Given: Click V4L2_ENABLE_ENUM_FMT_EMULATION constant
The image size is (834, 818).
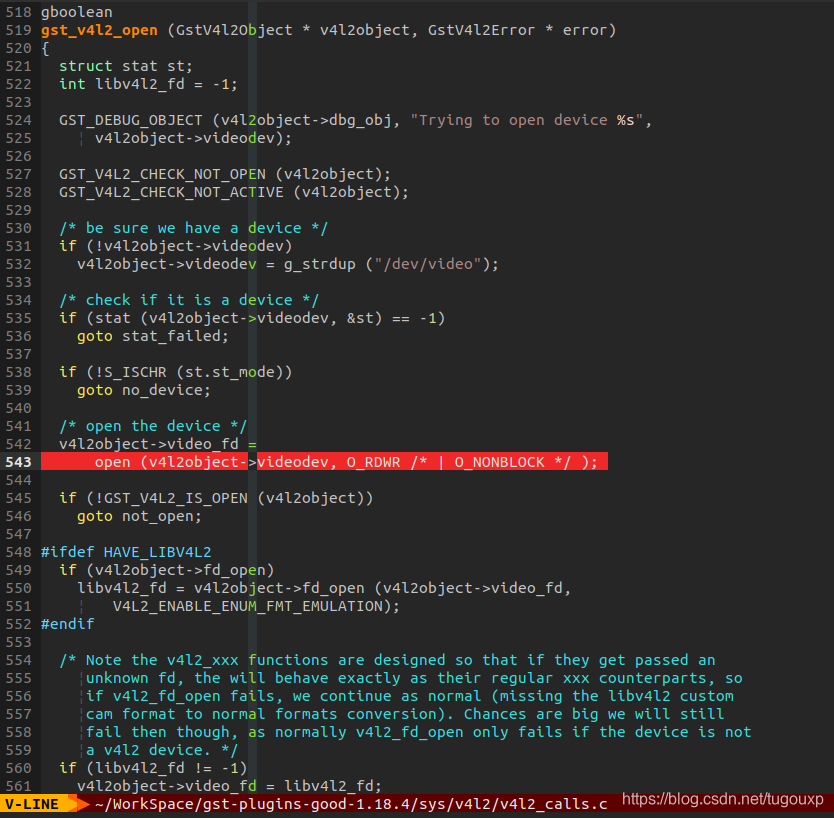Looking at the screenshot, I should click(x=247, y=606).
